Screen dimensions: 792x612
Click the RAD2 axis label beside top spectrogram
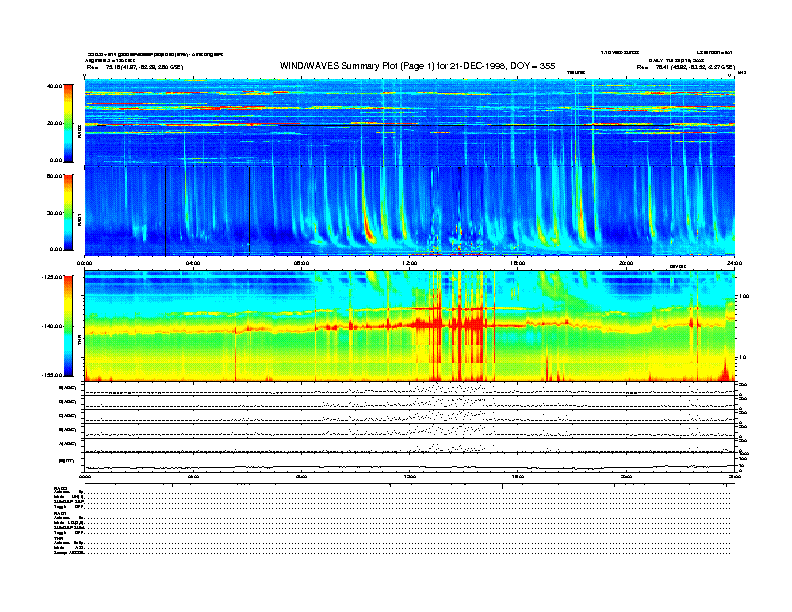click(x=79, y=132)
